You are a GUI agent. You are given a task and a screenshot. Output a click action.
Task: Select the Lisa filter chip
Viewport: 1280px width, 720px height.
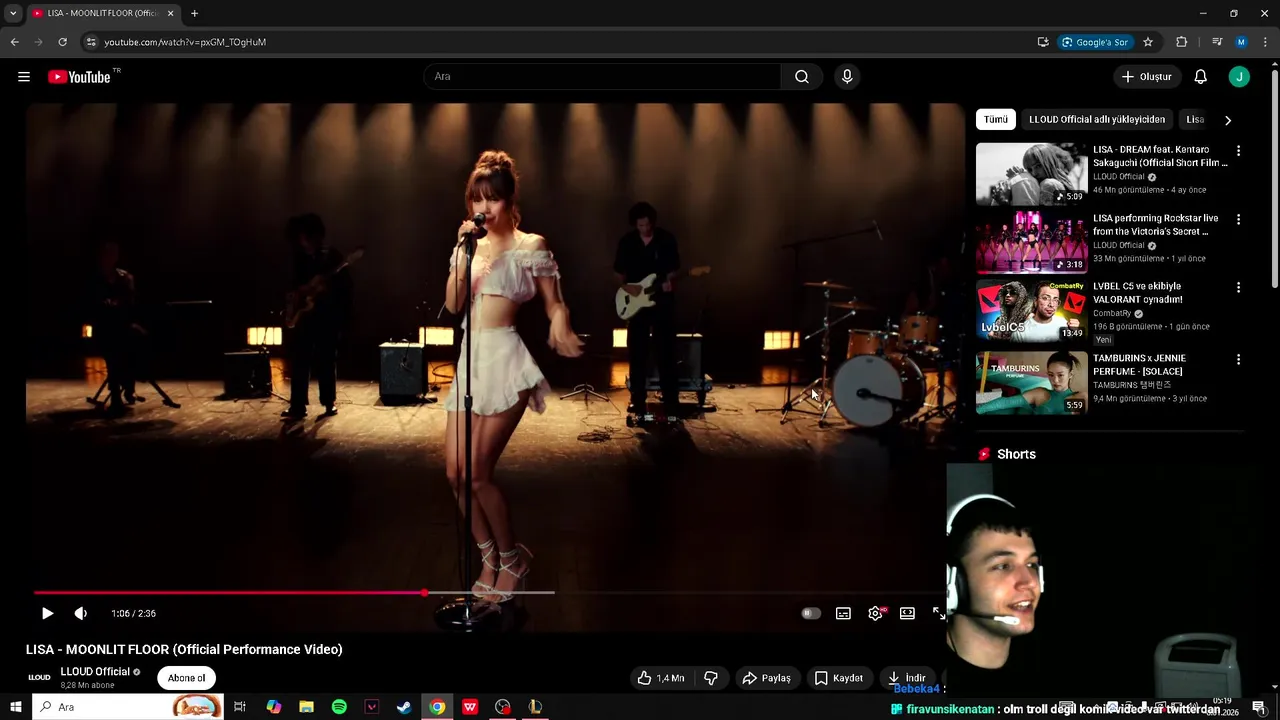1195,119
